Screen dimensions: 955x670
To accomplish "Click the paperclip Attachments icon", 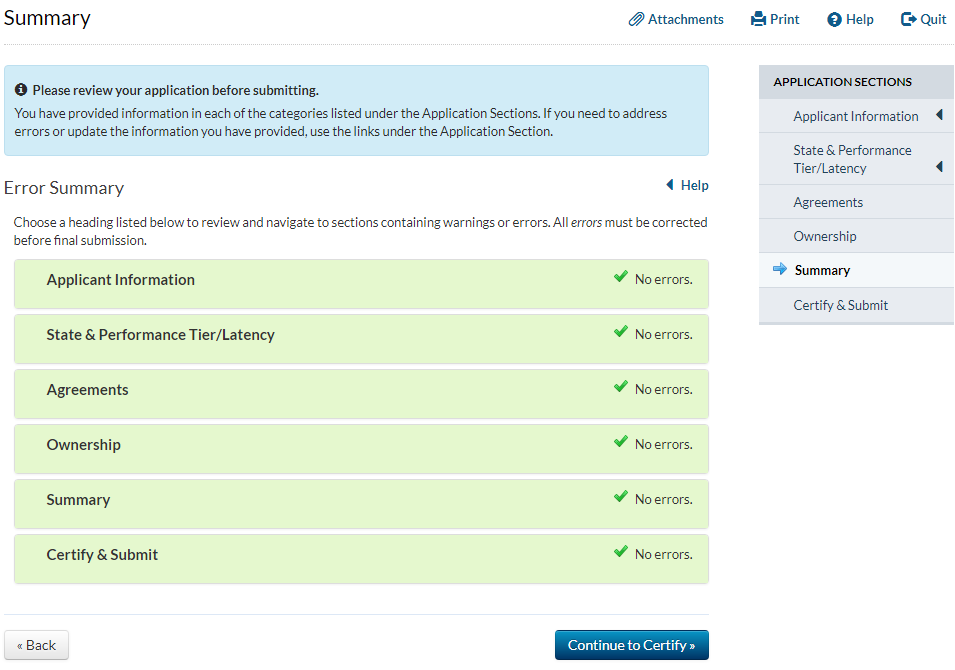I will pos(636,19).
